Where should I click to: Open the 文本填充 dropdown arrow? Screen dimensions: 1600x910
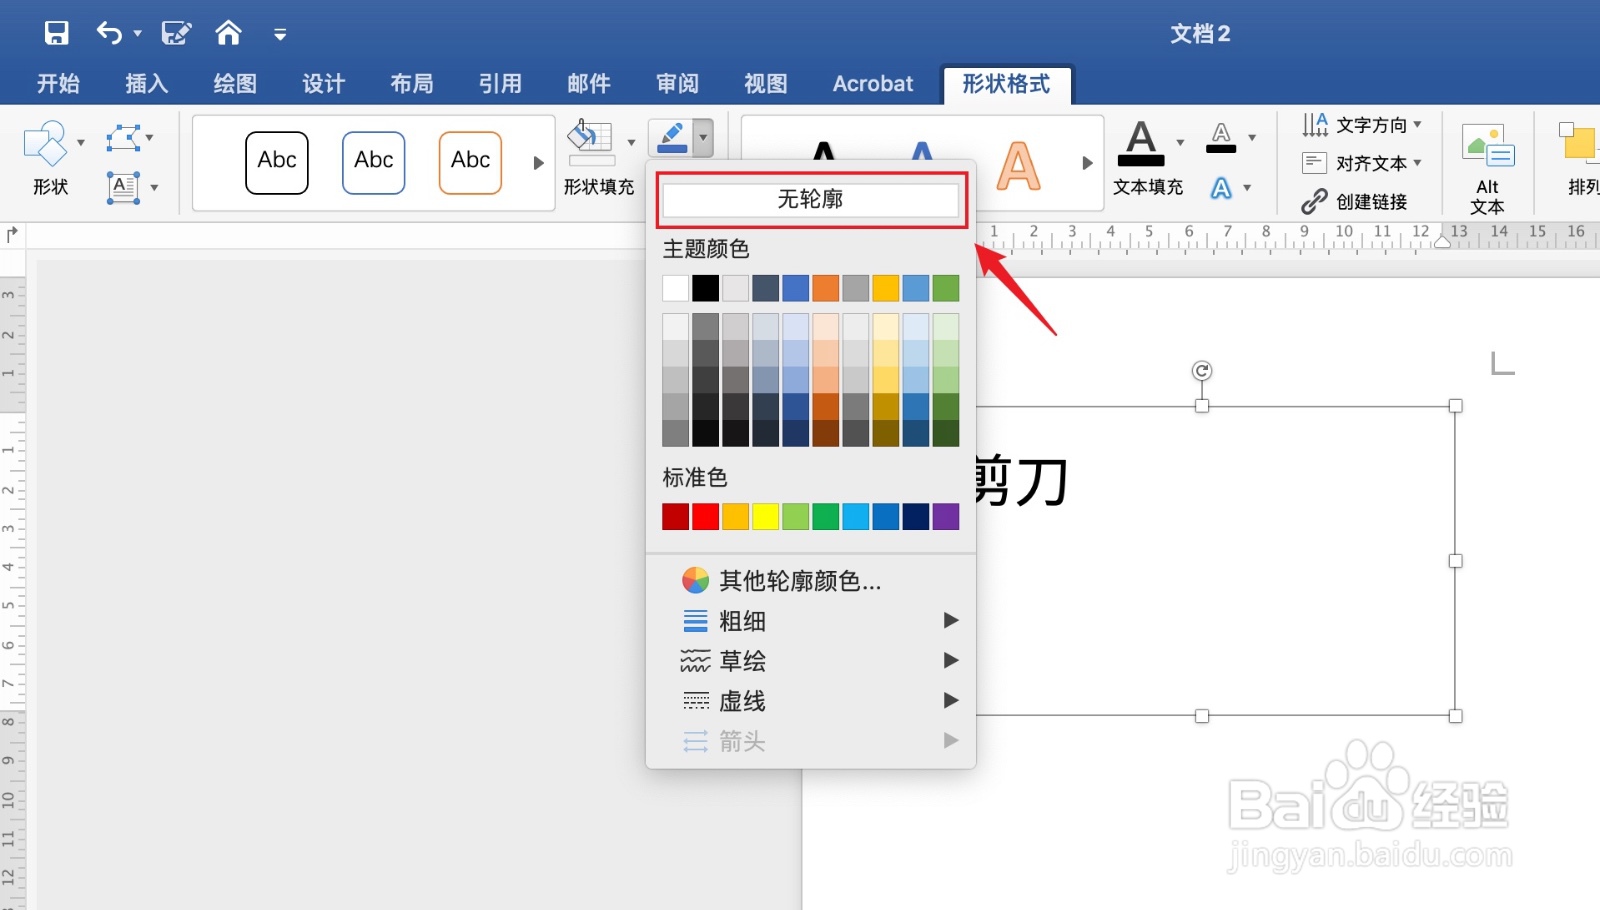(1180, 142)
